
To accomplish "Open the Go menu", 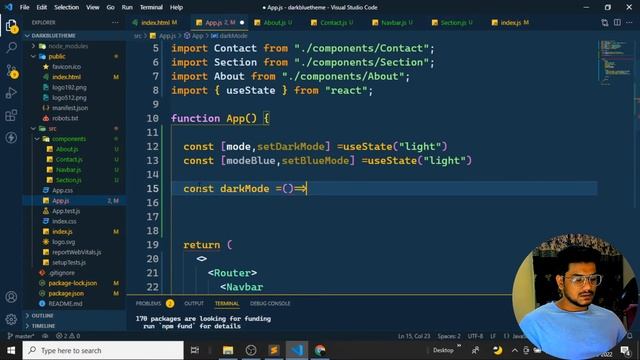I will click(x=111, y=7).
